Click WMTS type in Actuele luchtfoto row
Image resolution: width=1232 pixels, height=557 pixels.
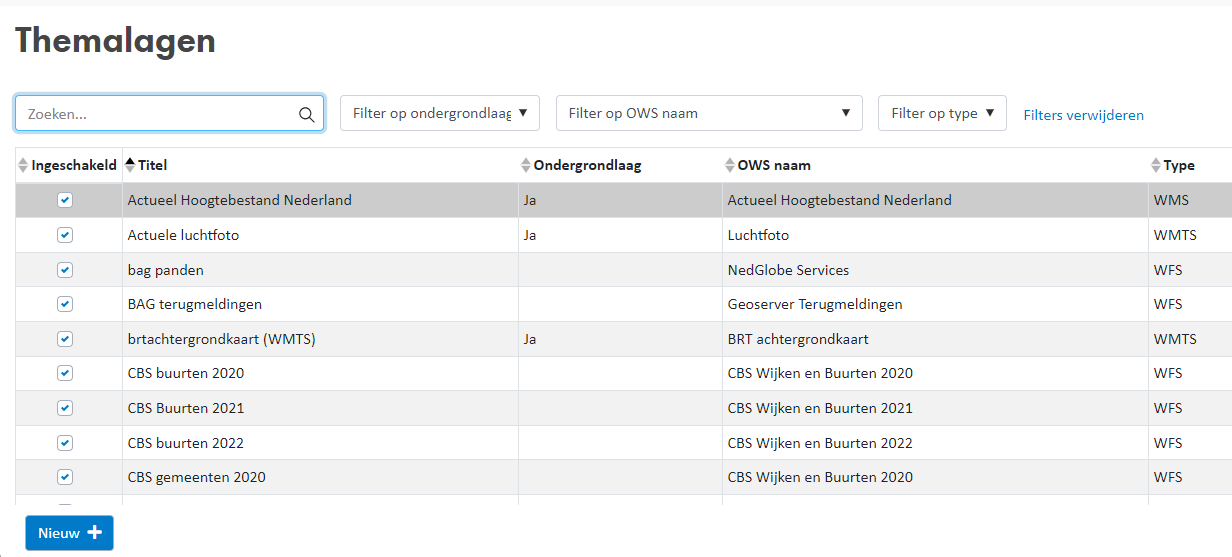pyautogui.click(x=1175, y=235)
